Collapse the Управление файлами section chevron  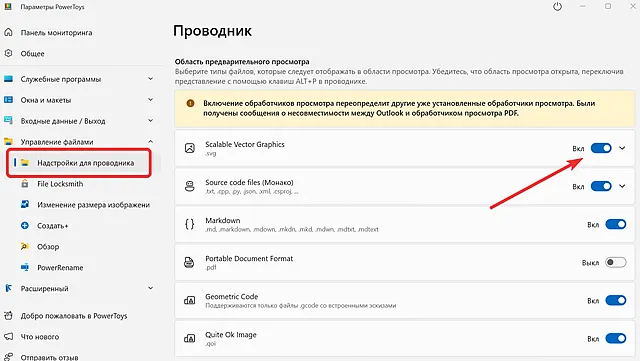pyautogui.click(x=150, y=141)
